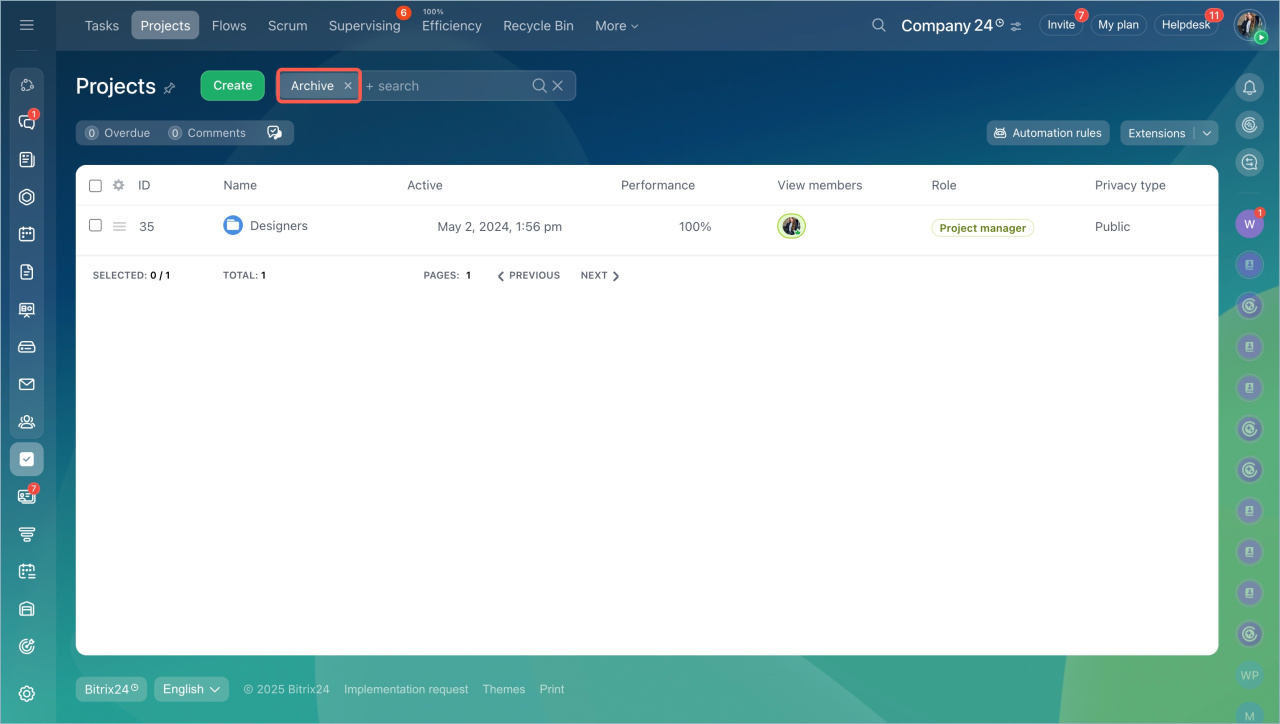Switch to the Scrum tab

point(287,26)
